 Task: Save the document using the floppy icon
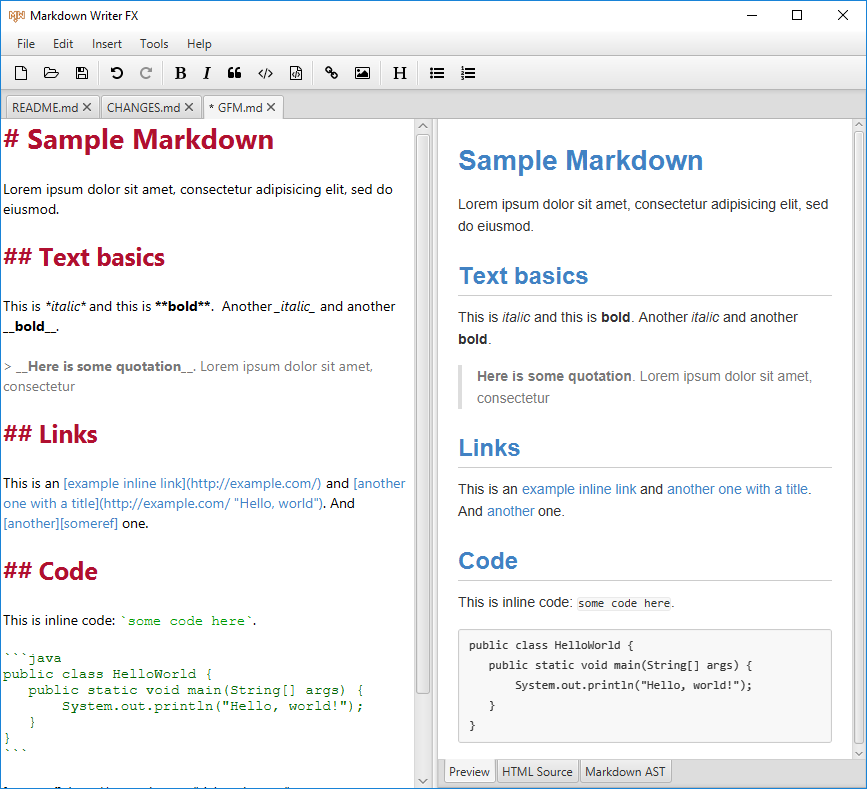coord(82,73)
